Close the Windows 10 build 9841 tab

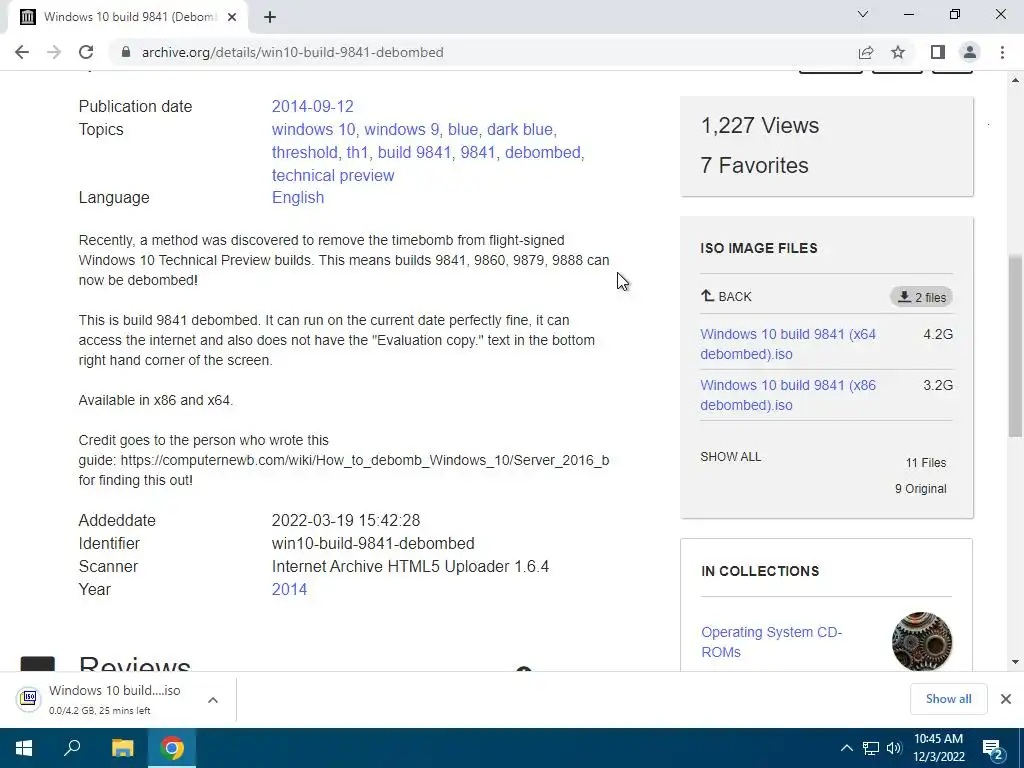232,17
